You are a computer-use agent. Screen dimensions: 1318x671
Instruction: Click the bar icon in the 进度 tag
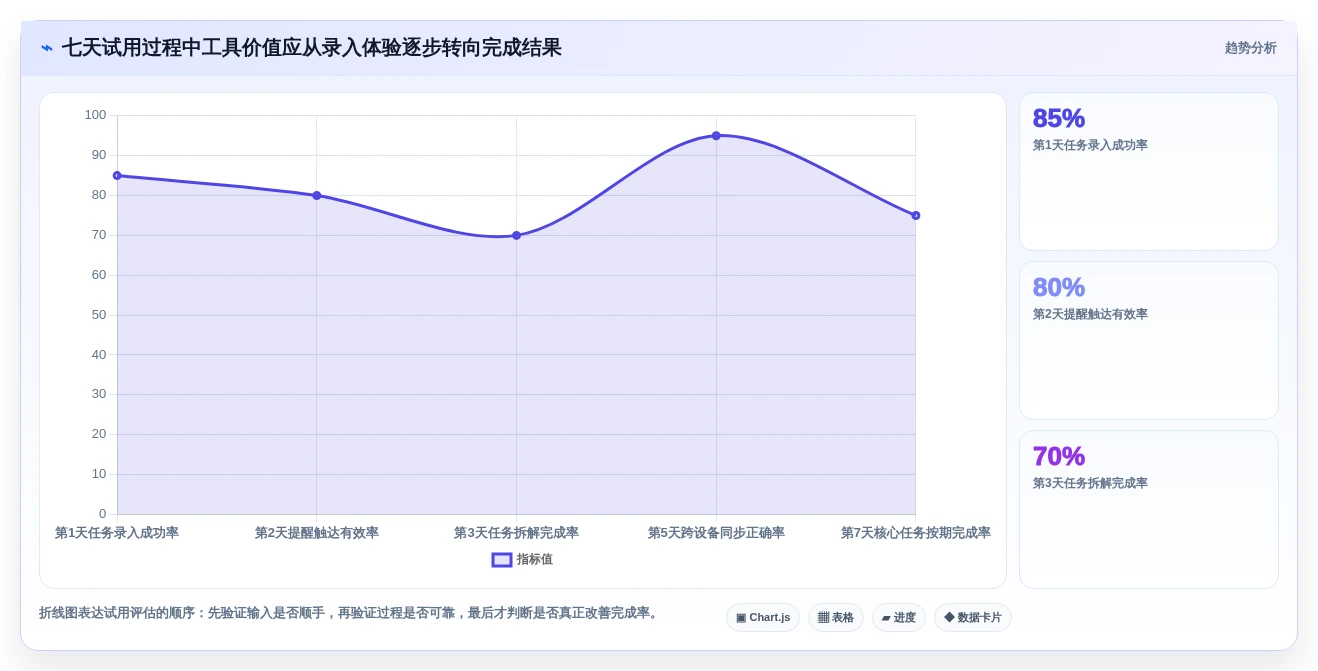coord(886,618)
